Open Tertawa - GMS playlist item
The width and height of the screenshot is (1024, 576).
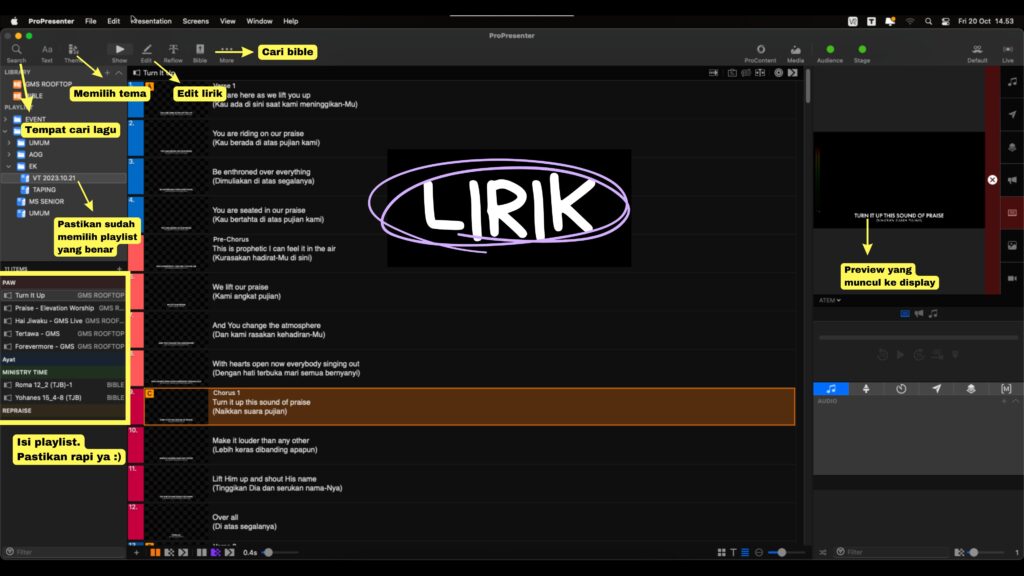click(63, 334)
